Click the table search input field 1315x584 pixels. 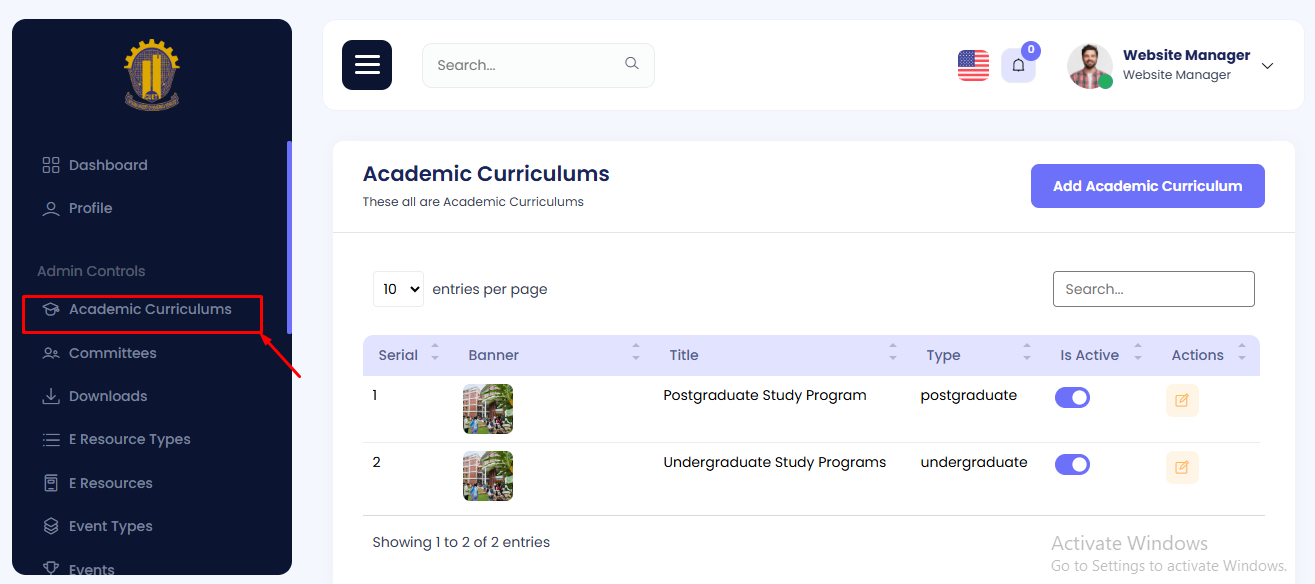[1153, 289]
